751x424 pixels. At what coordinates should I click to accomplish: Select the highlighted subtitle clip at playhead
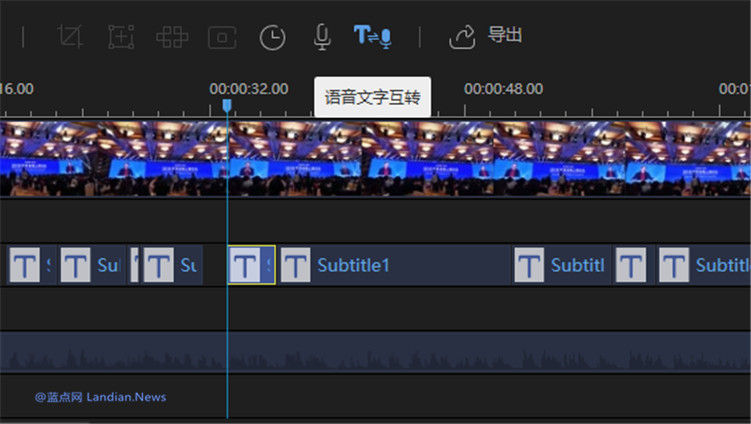click(251, 265)
